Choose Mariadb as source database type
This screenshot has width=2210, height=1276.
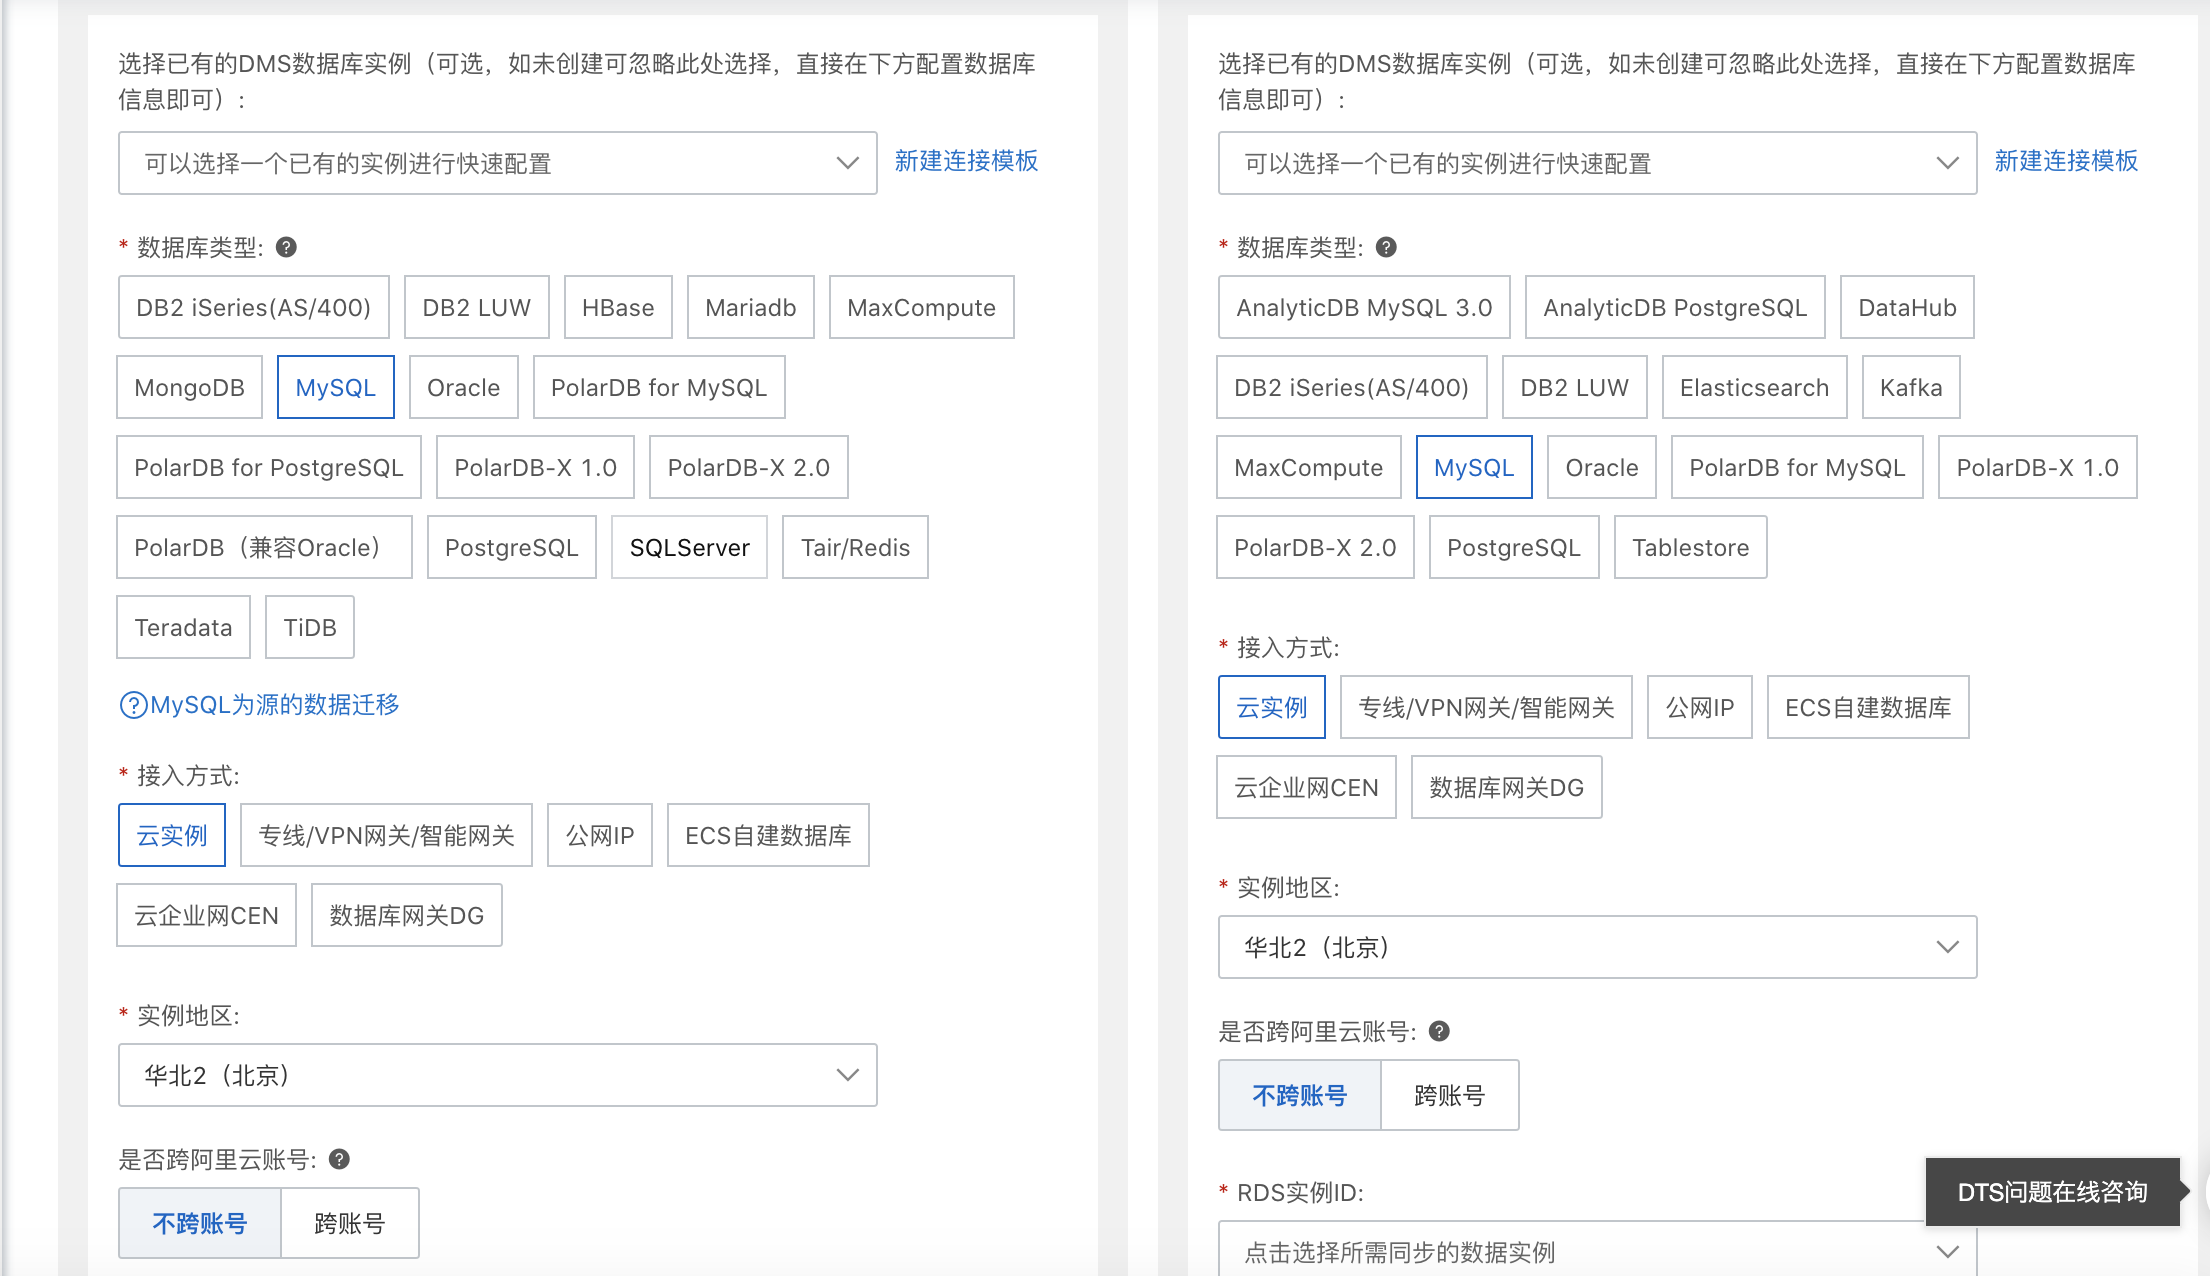[751, 307]
